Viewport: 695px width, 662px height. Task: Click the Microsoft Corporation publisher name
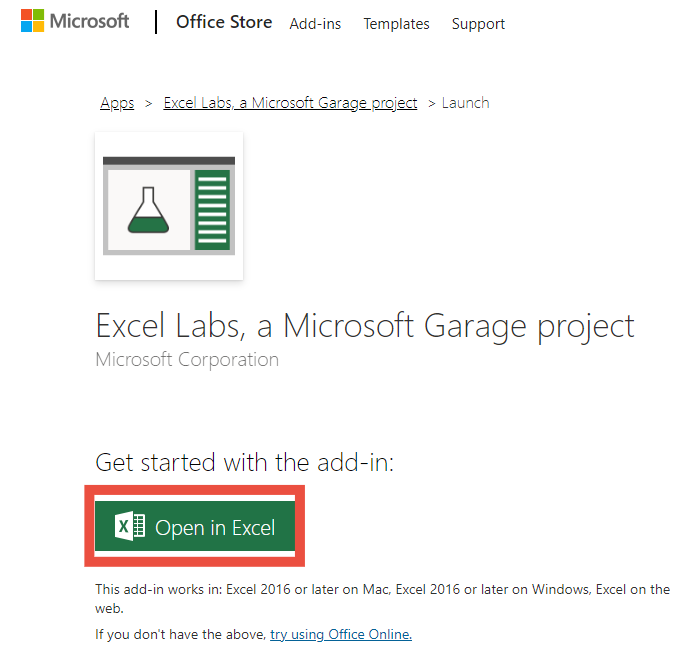point(187,359)
